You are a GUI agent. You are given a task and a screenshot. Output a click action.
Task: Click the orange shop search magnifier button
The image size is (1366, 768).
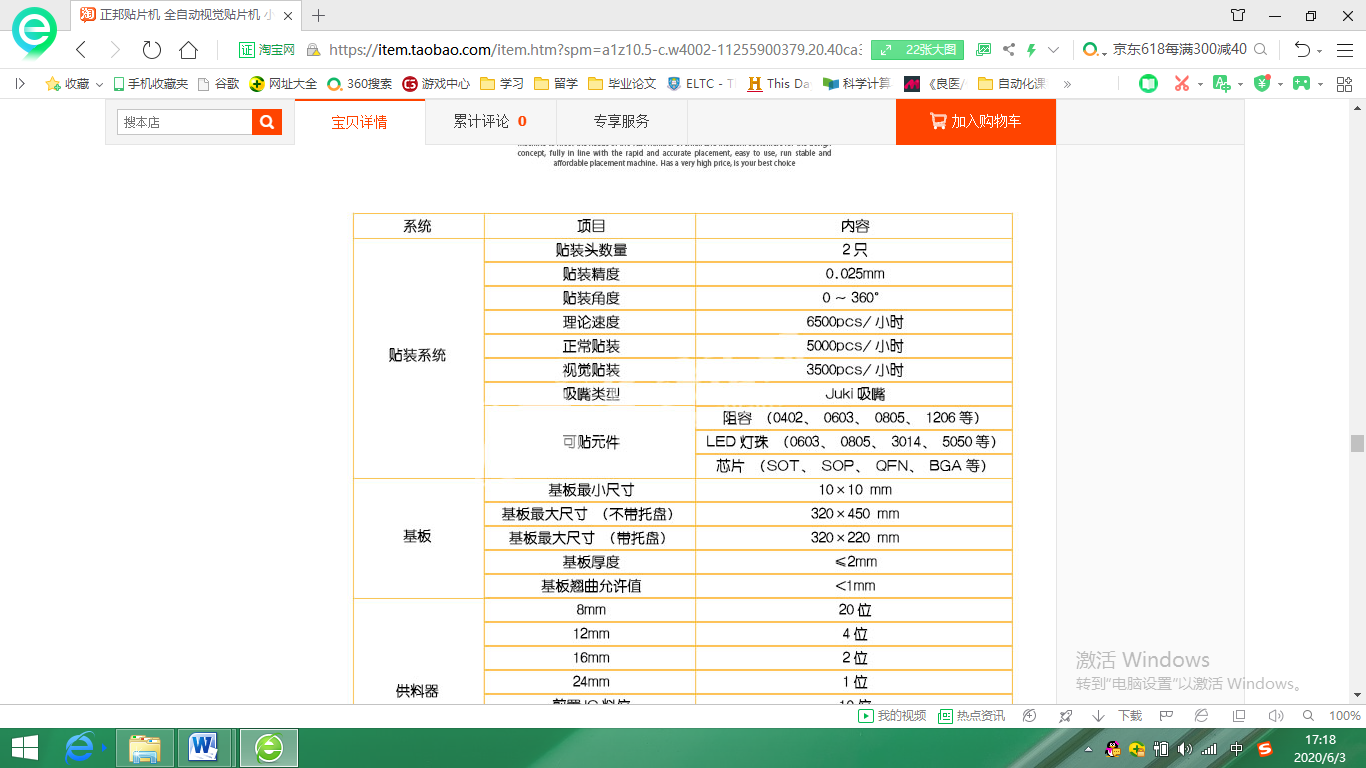pos(267,122)
